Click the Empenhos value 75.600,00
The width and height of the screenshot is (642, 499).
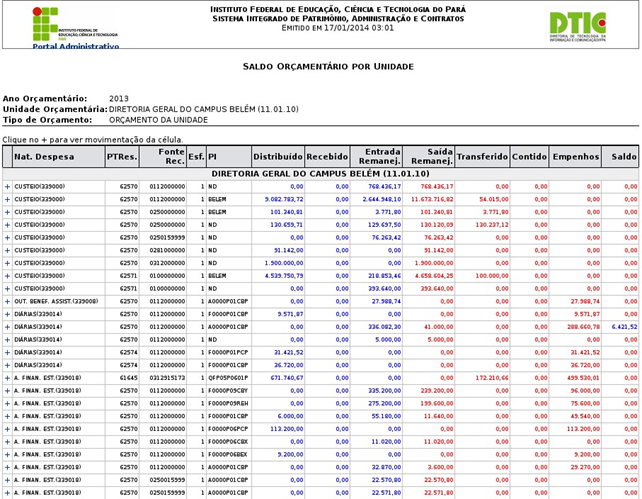coord(585,404)
